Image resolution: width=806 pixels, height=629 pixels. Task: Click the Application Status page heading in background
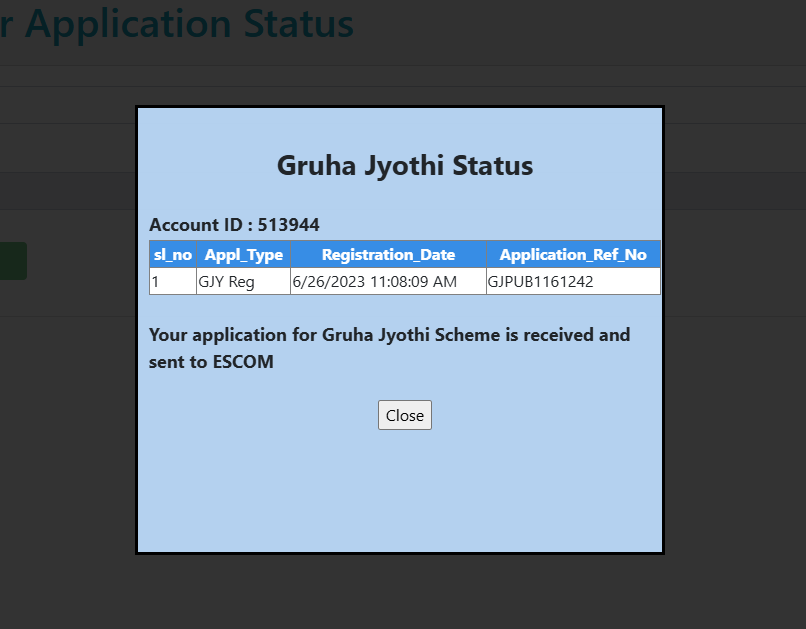point(177,24)
